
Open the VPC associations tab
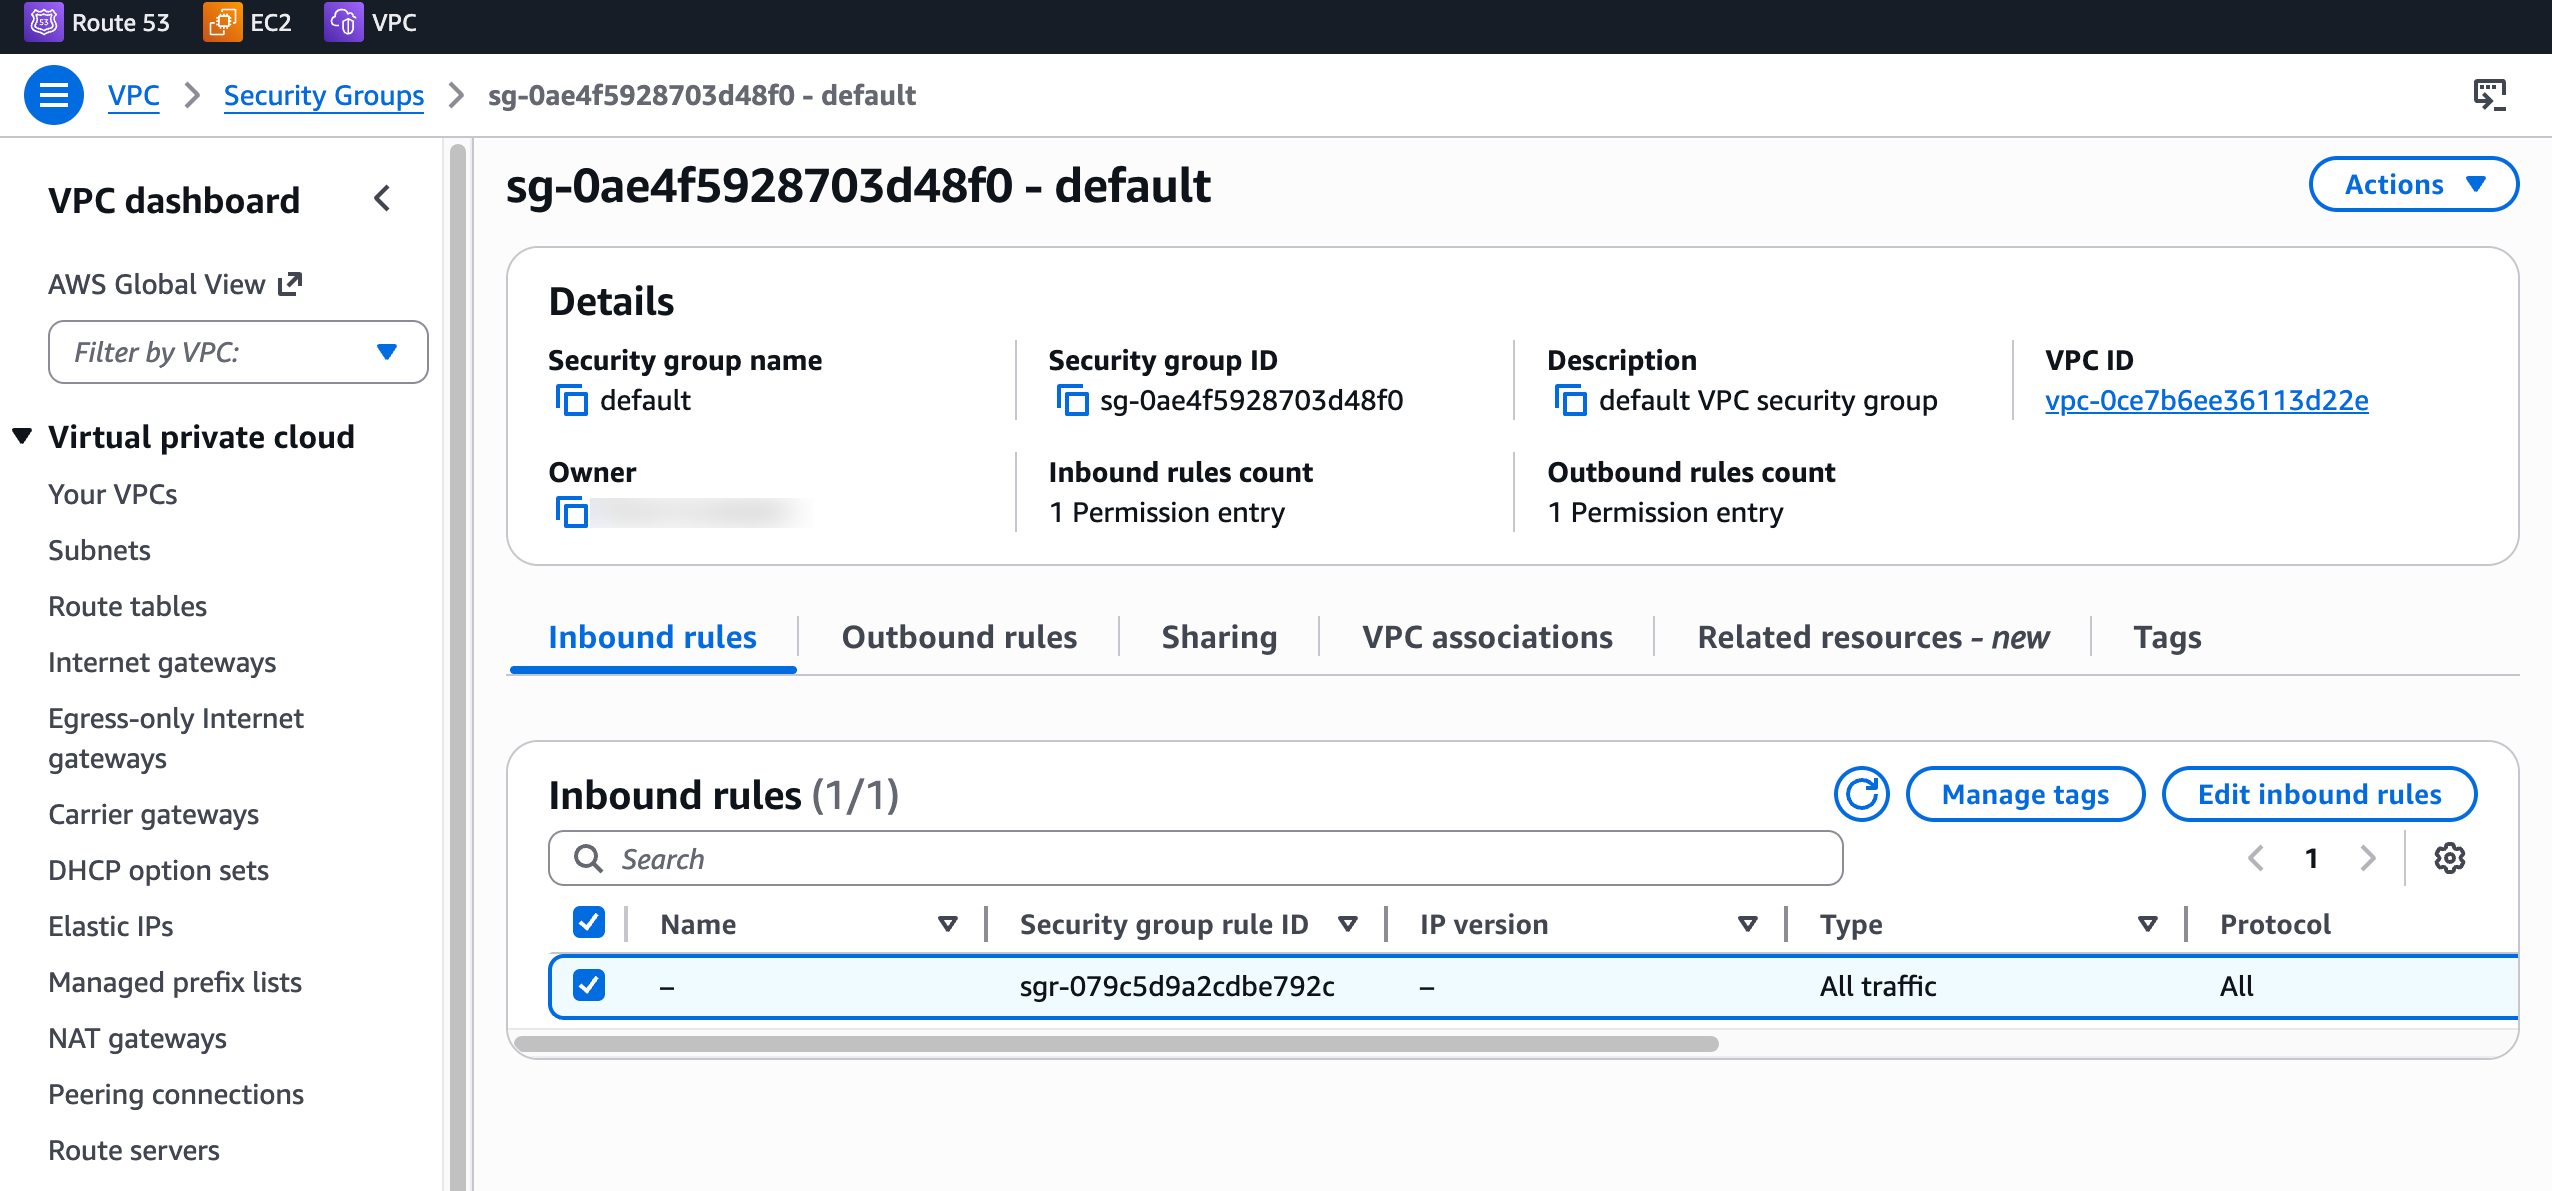[x=1486, y=637]
